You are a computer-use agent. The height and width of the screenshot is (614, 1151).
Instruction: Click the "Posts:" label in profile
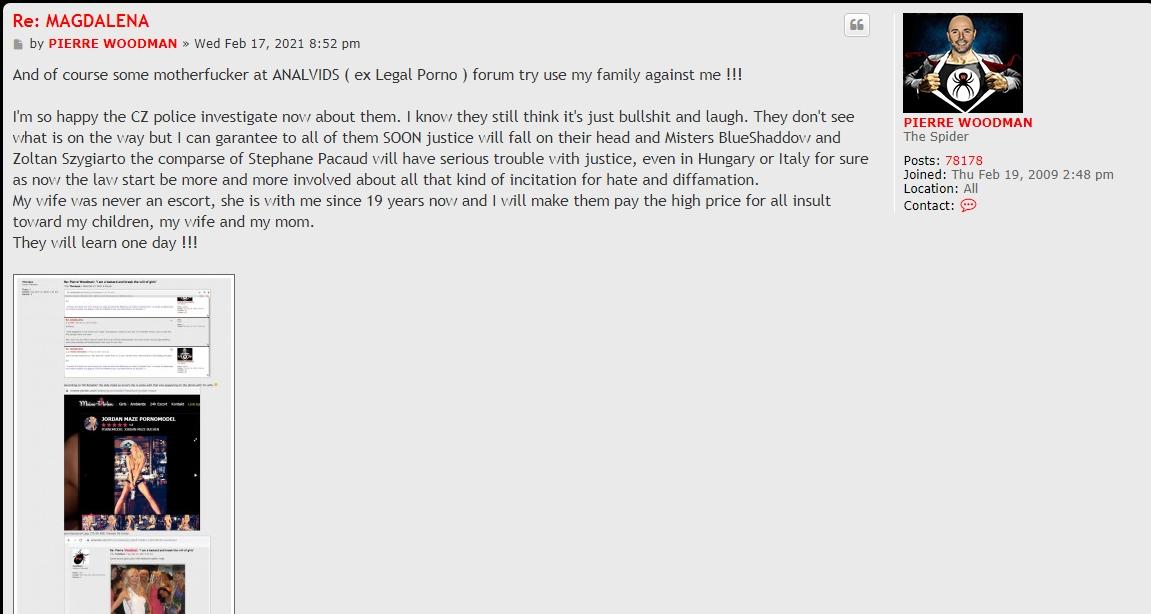click(x=922, y=160)
